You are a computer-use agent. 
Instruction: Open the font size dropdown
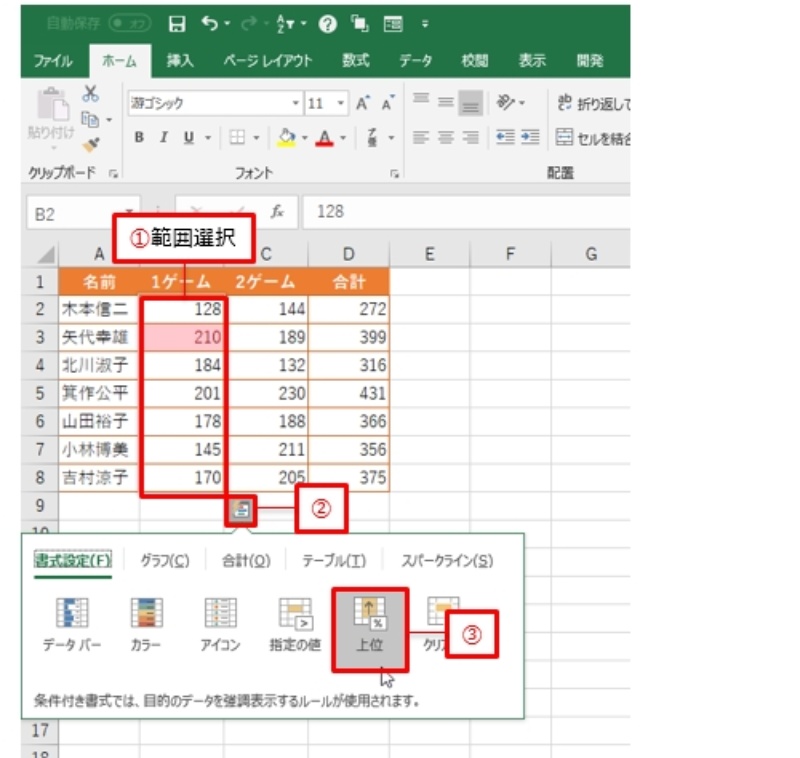[342, 103]
